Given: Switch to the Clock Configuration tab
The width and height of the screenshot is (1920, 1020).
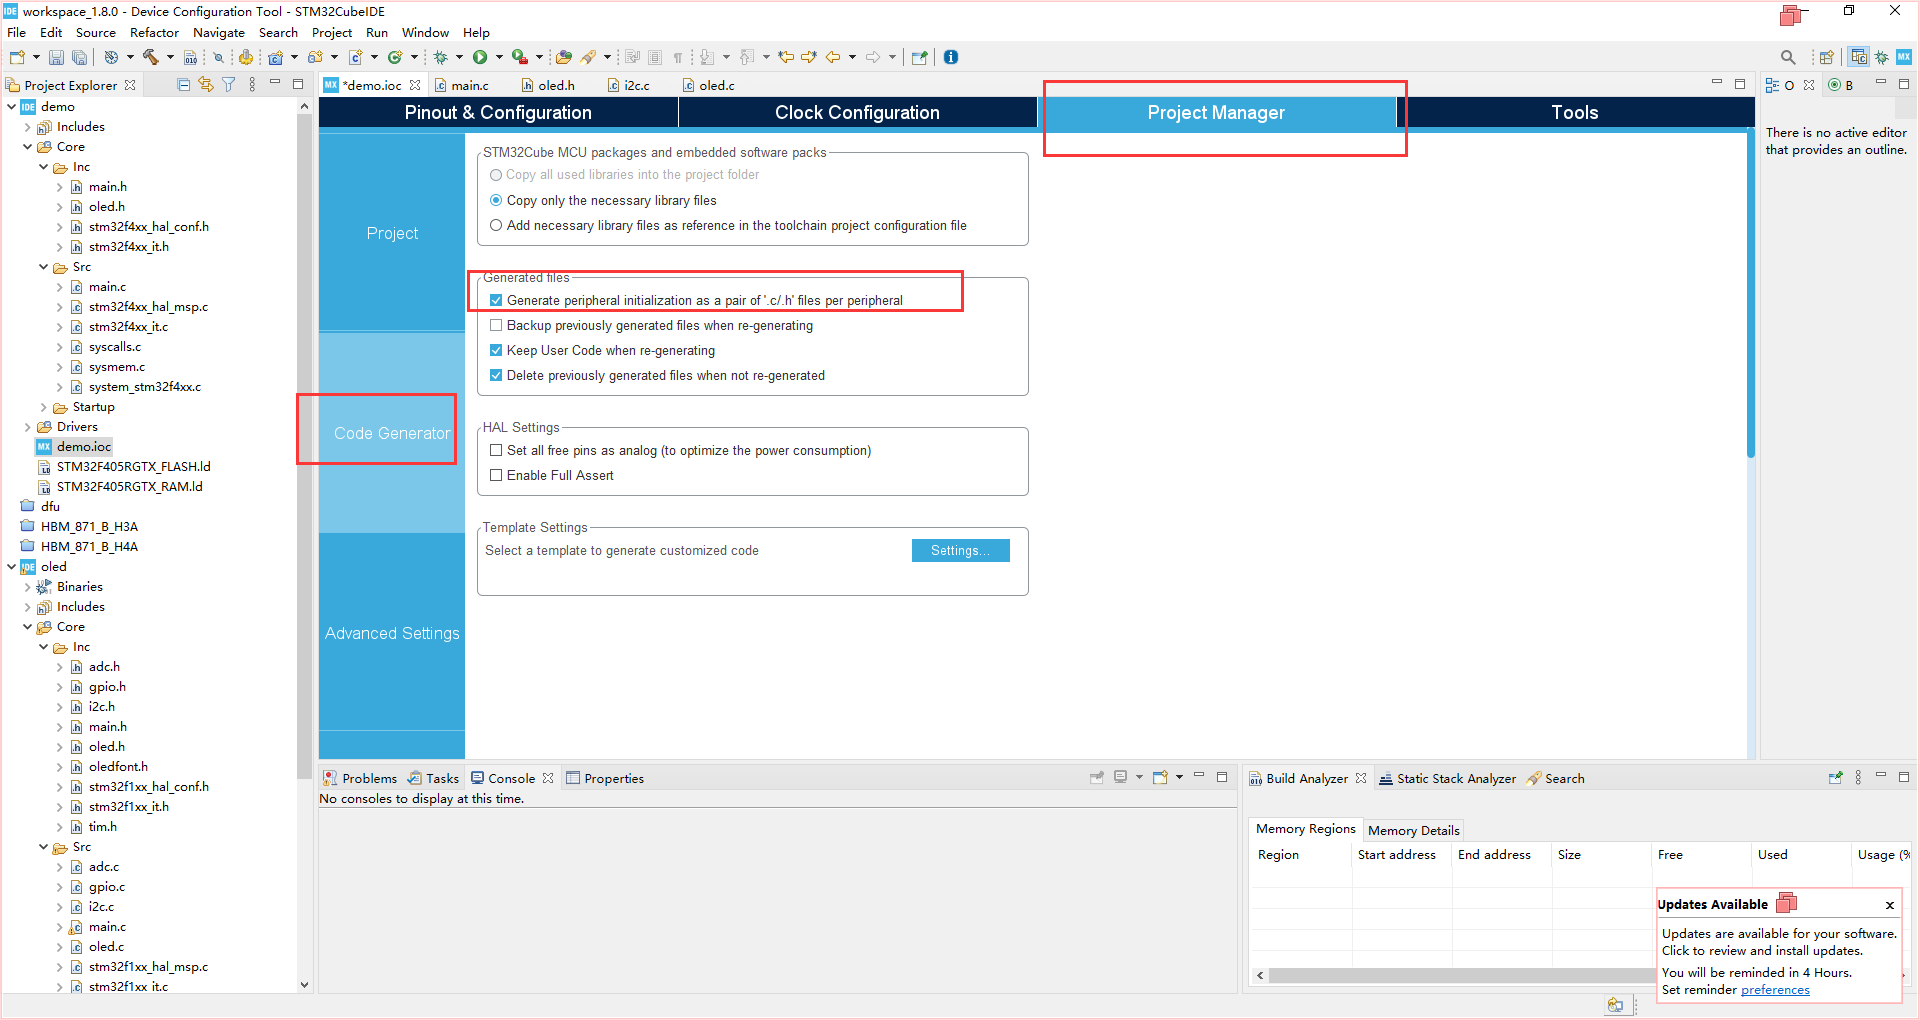Looking at the screenshot, I should pyautogui.click(x=857, y=112).
